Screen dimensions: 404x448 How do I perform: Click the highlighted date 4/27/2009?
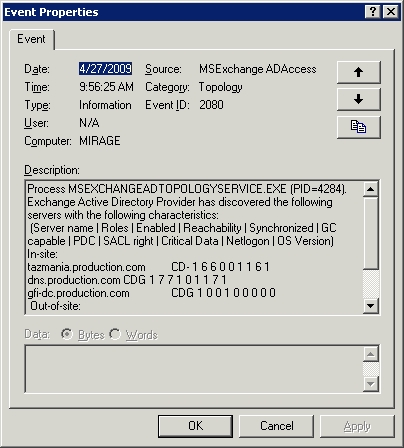pyautogui.click(x=105, y=69)
